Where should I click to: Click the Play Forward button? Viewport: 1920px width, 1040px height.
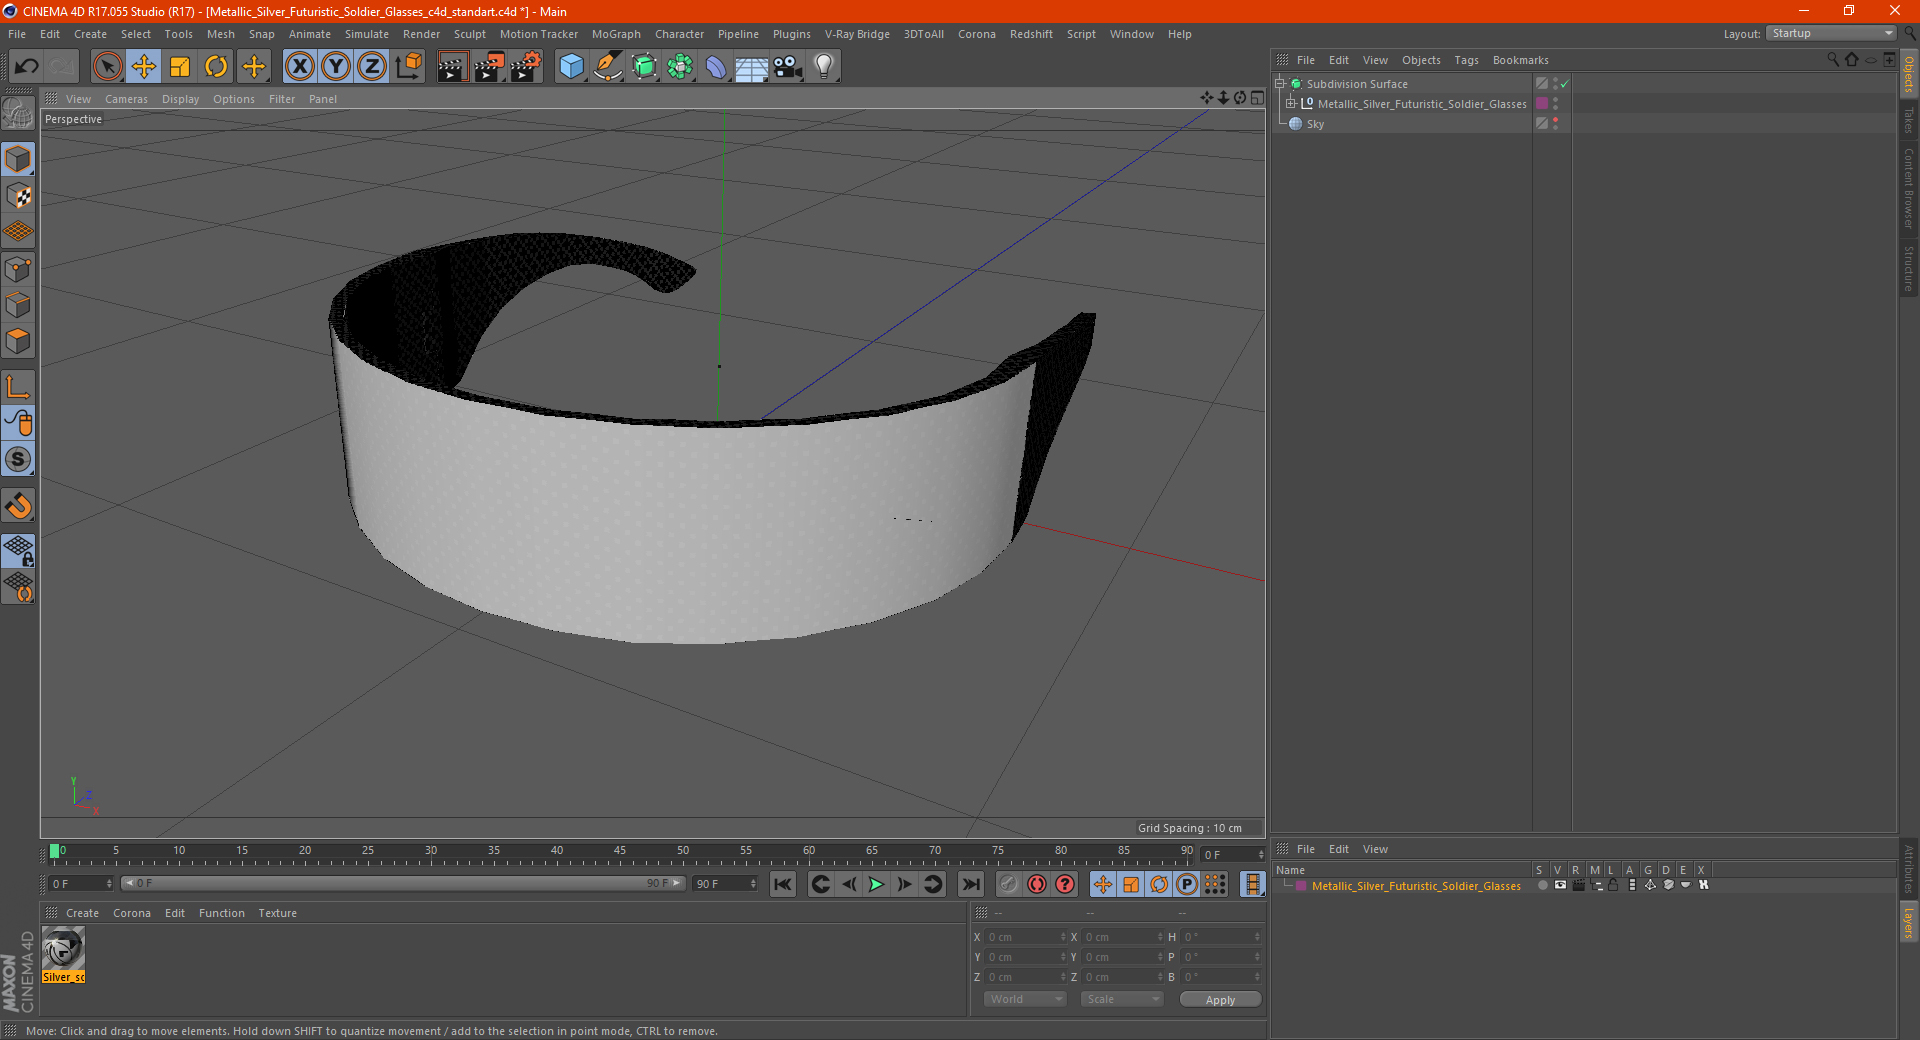click(876, 884)
